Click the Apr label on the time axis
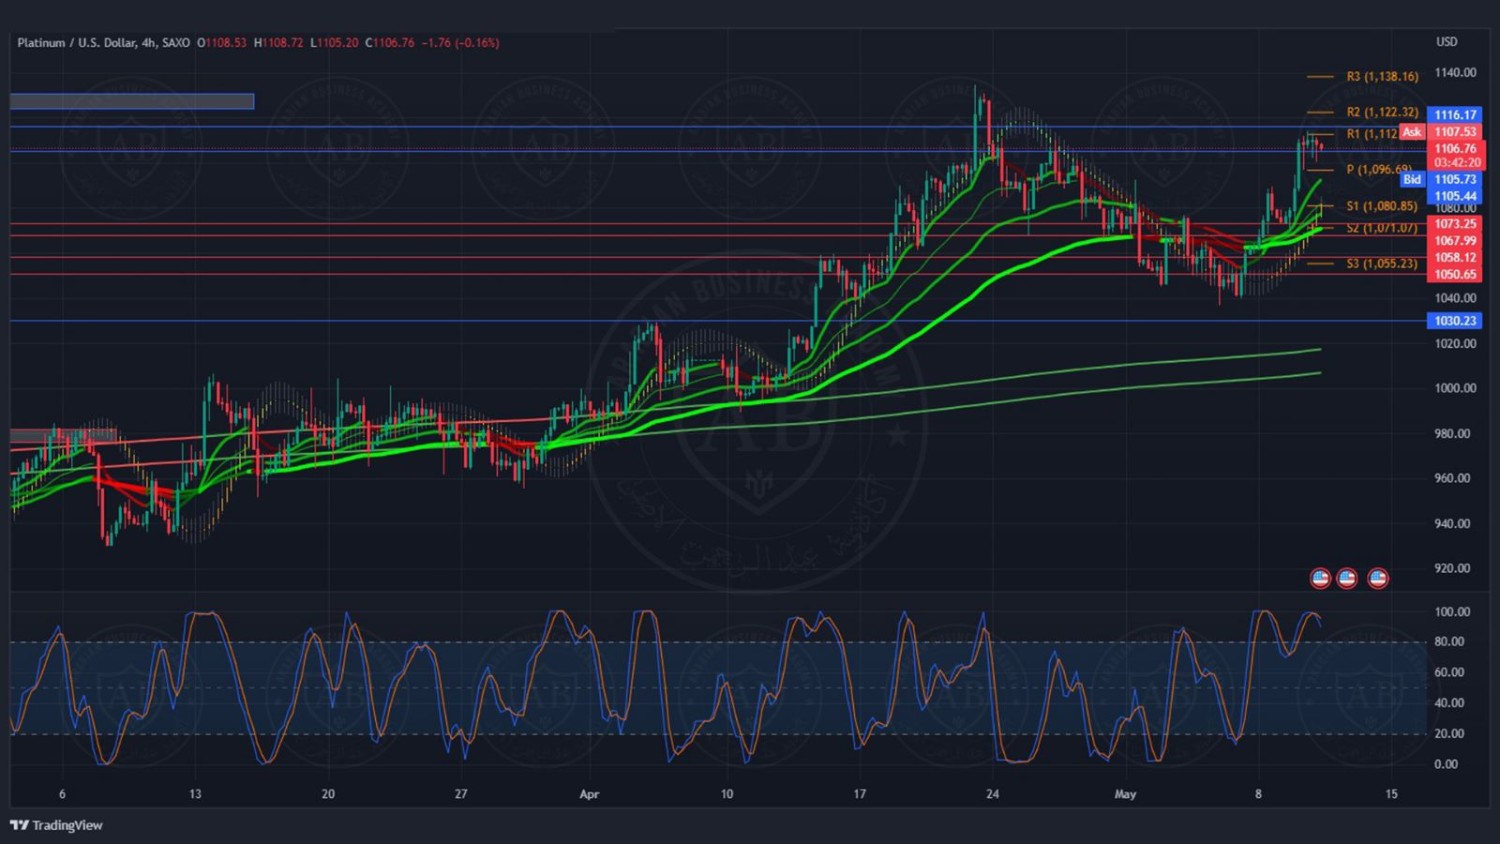 [590, 794]
